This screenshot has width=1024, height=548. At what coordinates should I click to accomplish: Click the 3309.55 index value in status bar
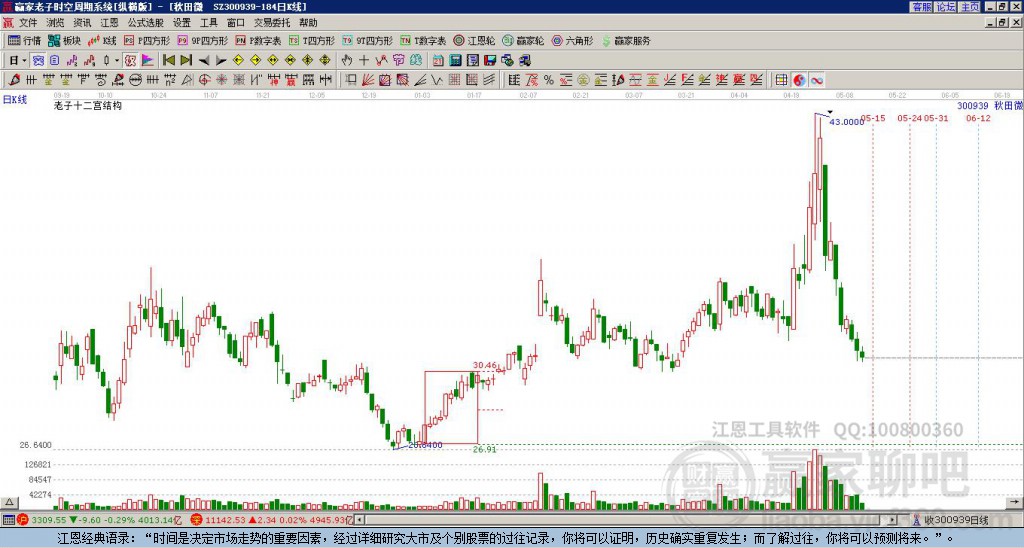pyautogui.click(x=48, y=520)
